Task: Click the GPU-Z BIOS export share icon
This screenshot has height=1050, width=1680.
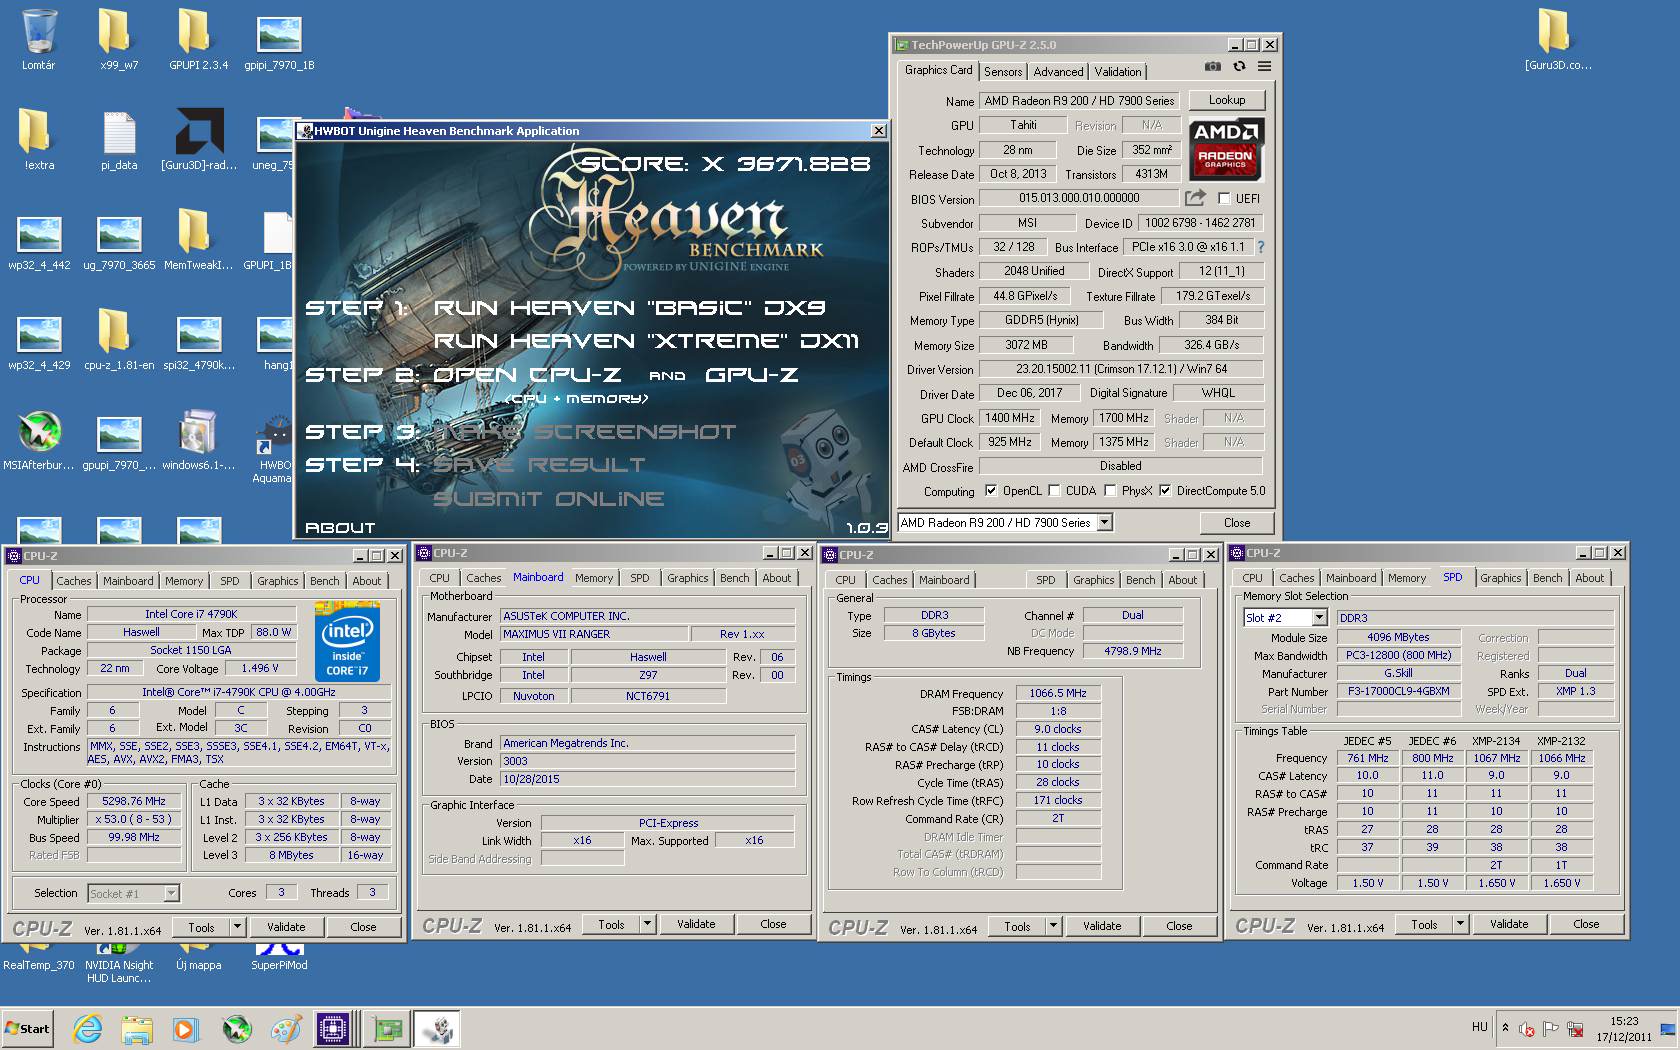Action: (x=1195, y=198)
